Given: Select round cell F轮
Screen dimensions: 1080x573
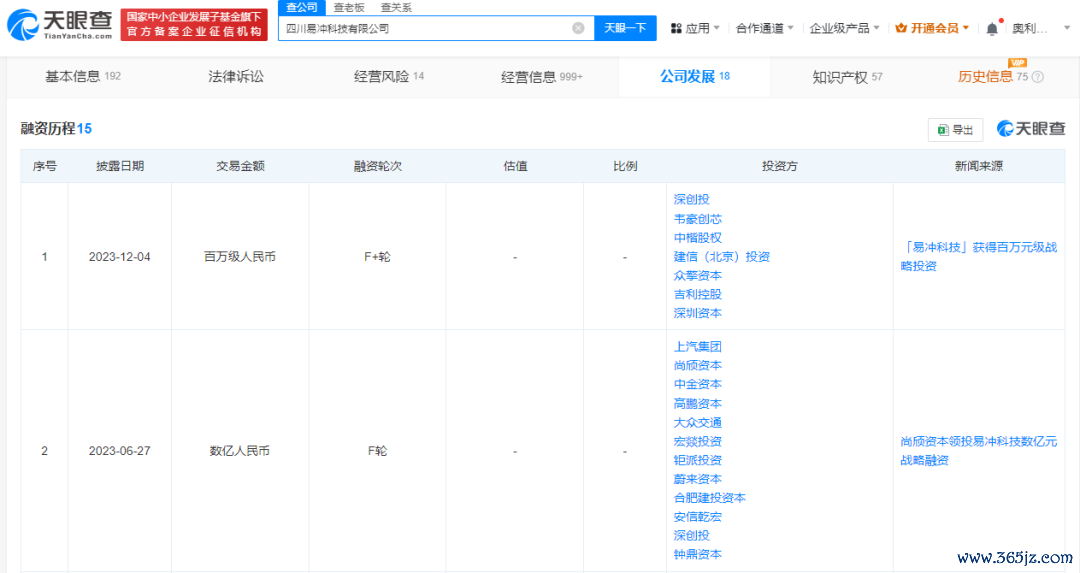Looking at the screenshot, I should coord(377,451).
